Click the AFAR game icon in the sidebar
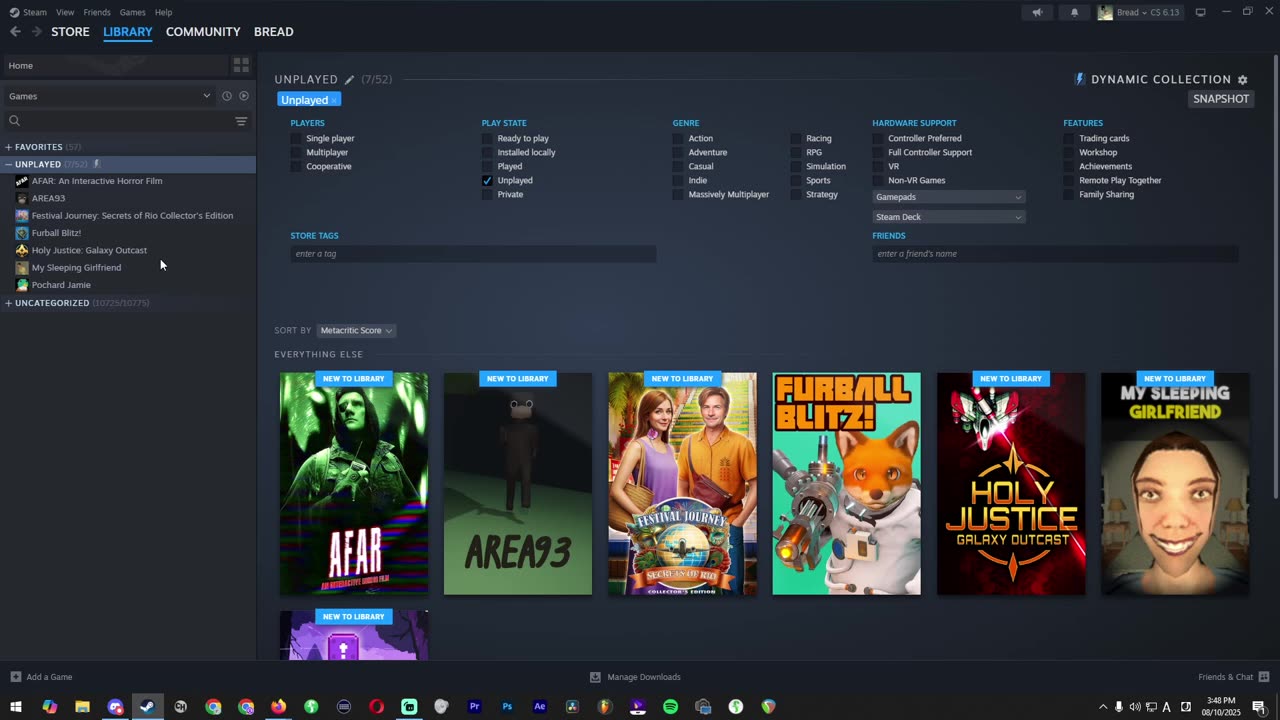Image resolution: width=1280 pixels, height=720 pixels. tap(22, 181)
